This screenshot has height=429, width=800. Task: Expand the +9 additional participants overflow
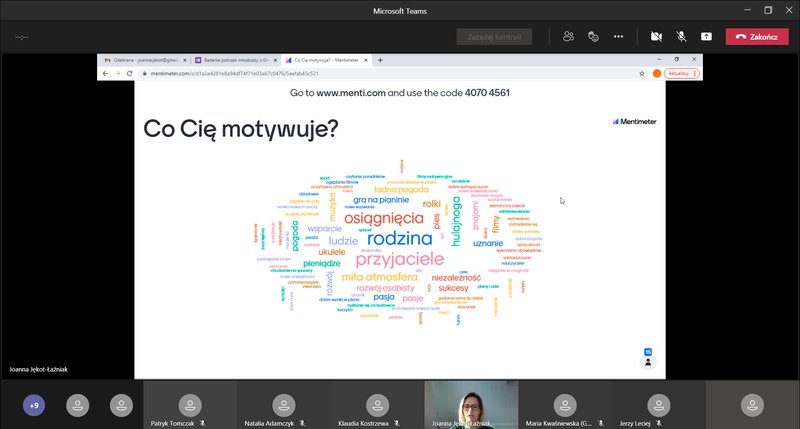[35, 405]
